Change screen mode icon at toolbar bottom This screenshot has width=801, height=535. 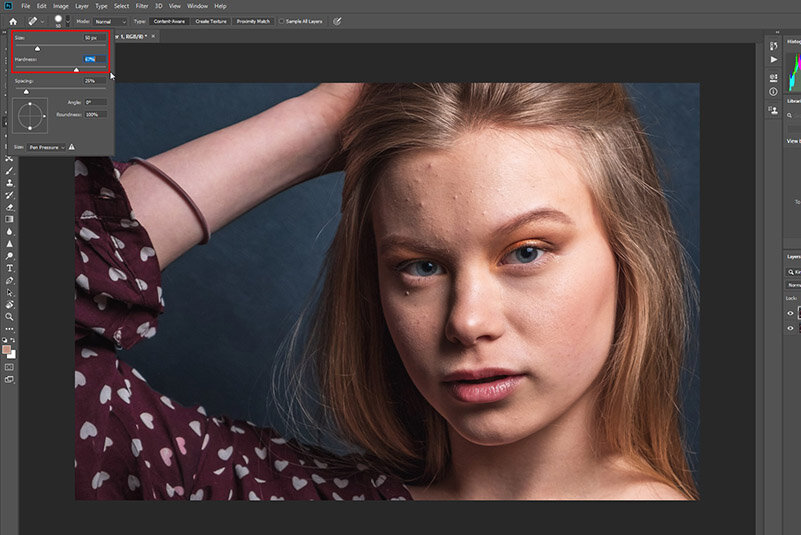click(9, 380)
